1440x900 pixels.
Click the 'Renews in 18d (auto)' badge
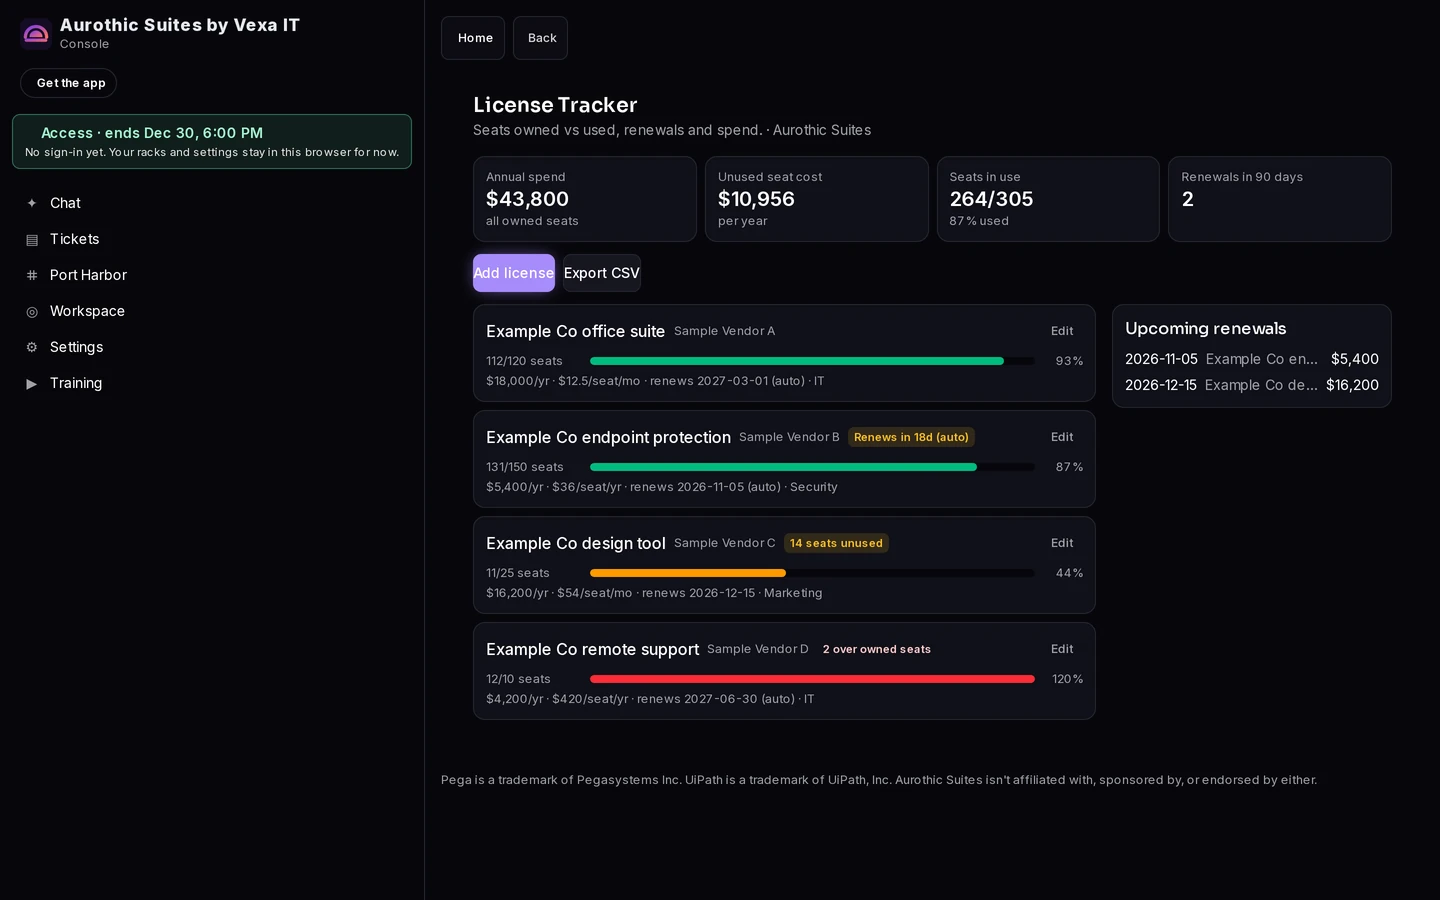tap(911, 437)
